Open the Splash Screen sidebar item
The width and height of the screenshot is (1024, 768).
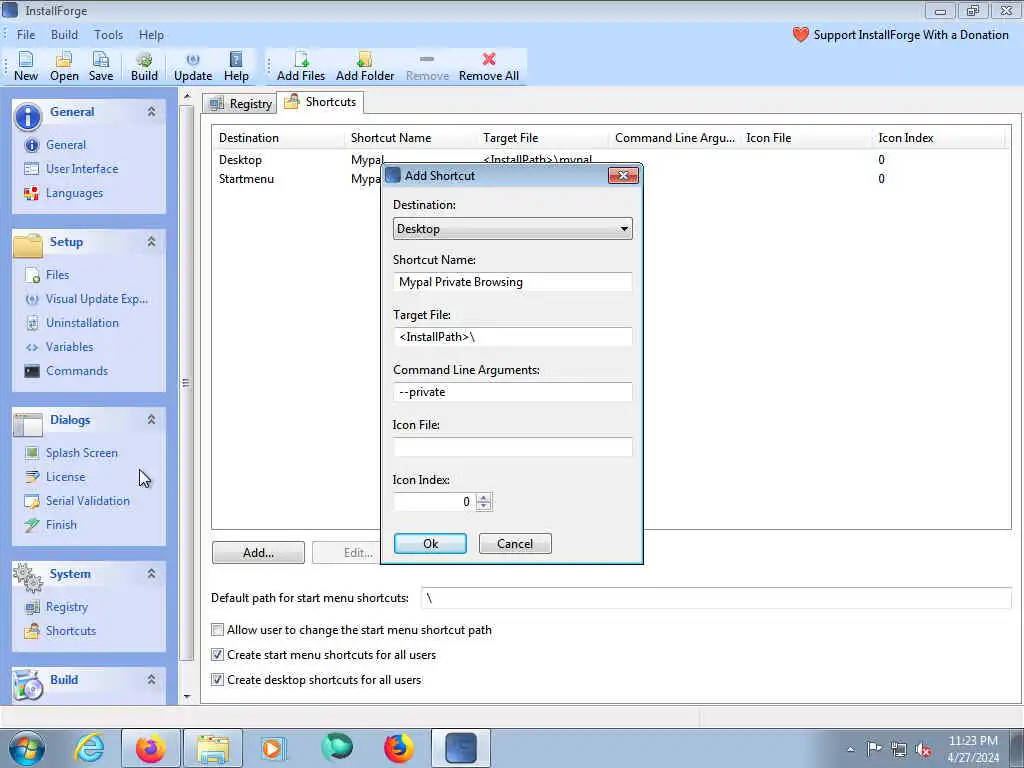tap(81, 453)
